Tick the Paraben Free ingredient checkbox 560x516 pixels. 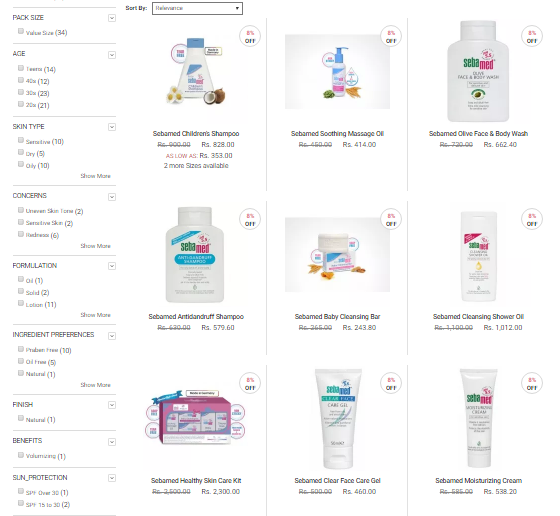pyautogui.click(x=21, y=349)
